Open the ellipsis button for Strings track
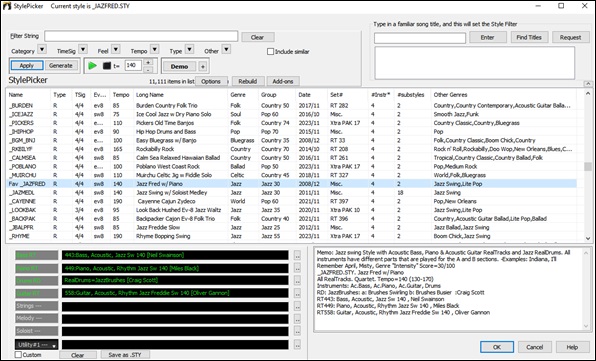The image size is (596, 361). point(297,306)
